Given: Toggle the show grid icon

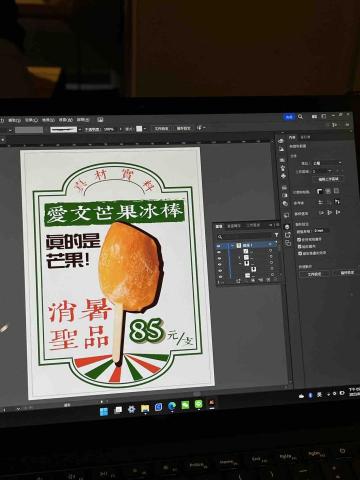Looking at the screenshot, I should [x=328, y=191].
